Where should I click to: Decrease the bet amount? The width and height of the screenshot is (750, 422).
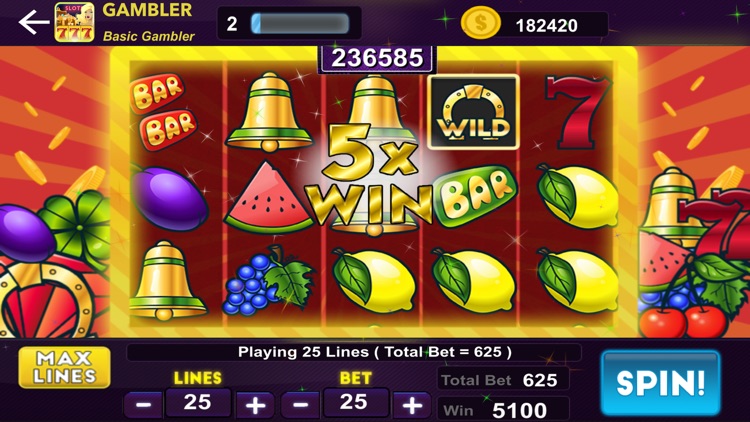300,405
